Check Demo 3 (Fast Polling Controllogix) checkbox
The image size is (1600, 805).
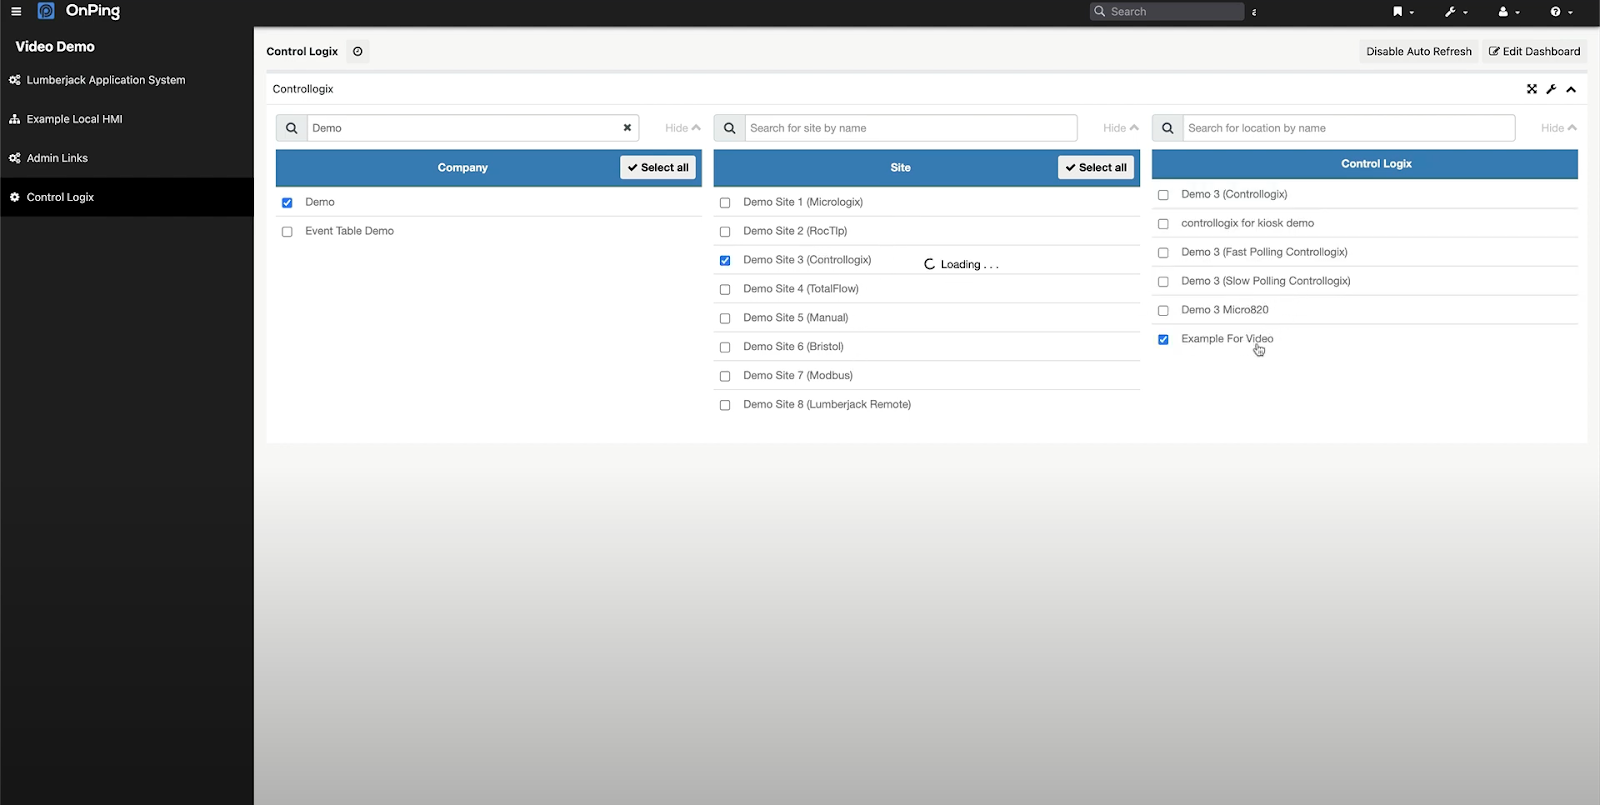tap(1163, 253)
